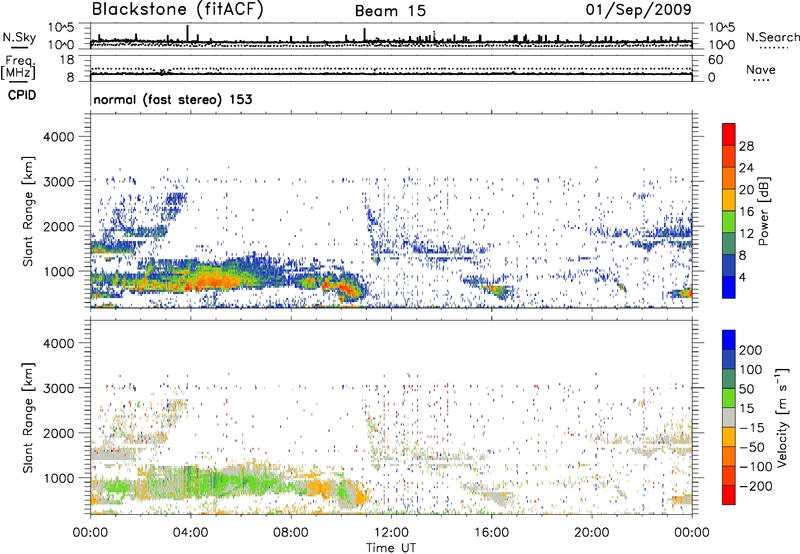The height and width of the screenshot is (554, 800).
Task: Click the "1000" tick on the velocity panel
Action: point(58,478)
